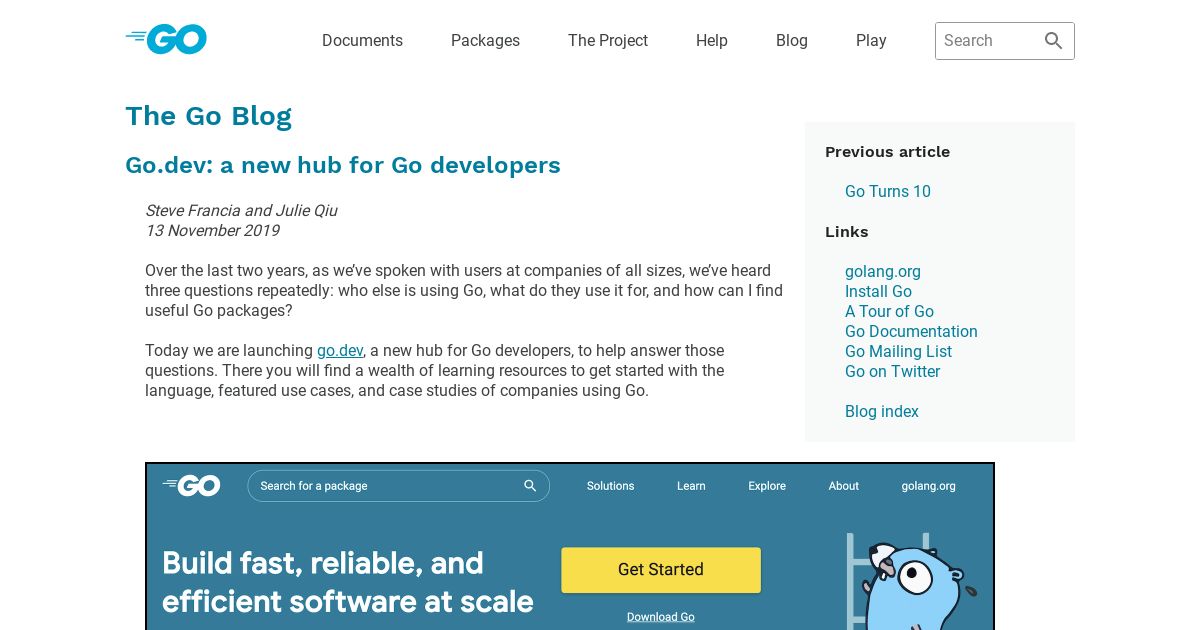Open previous article Go Turns 10
Viewport: 1200px width, 630px height.
(x=888, y=192)
